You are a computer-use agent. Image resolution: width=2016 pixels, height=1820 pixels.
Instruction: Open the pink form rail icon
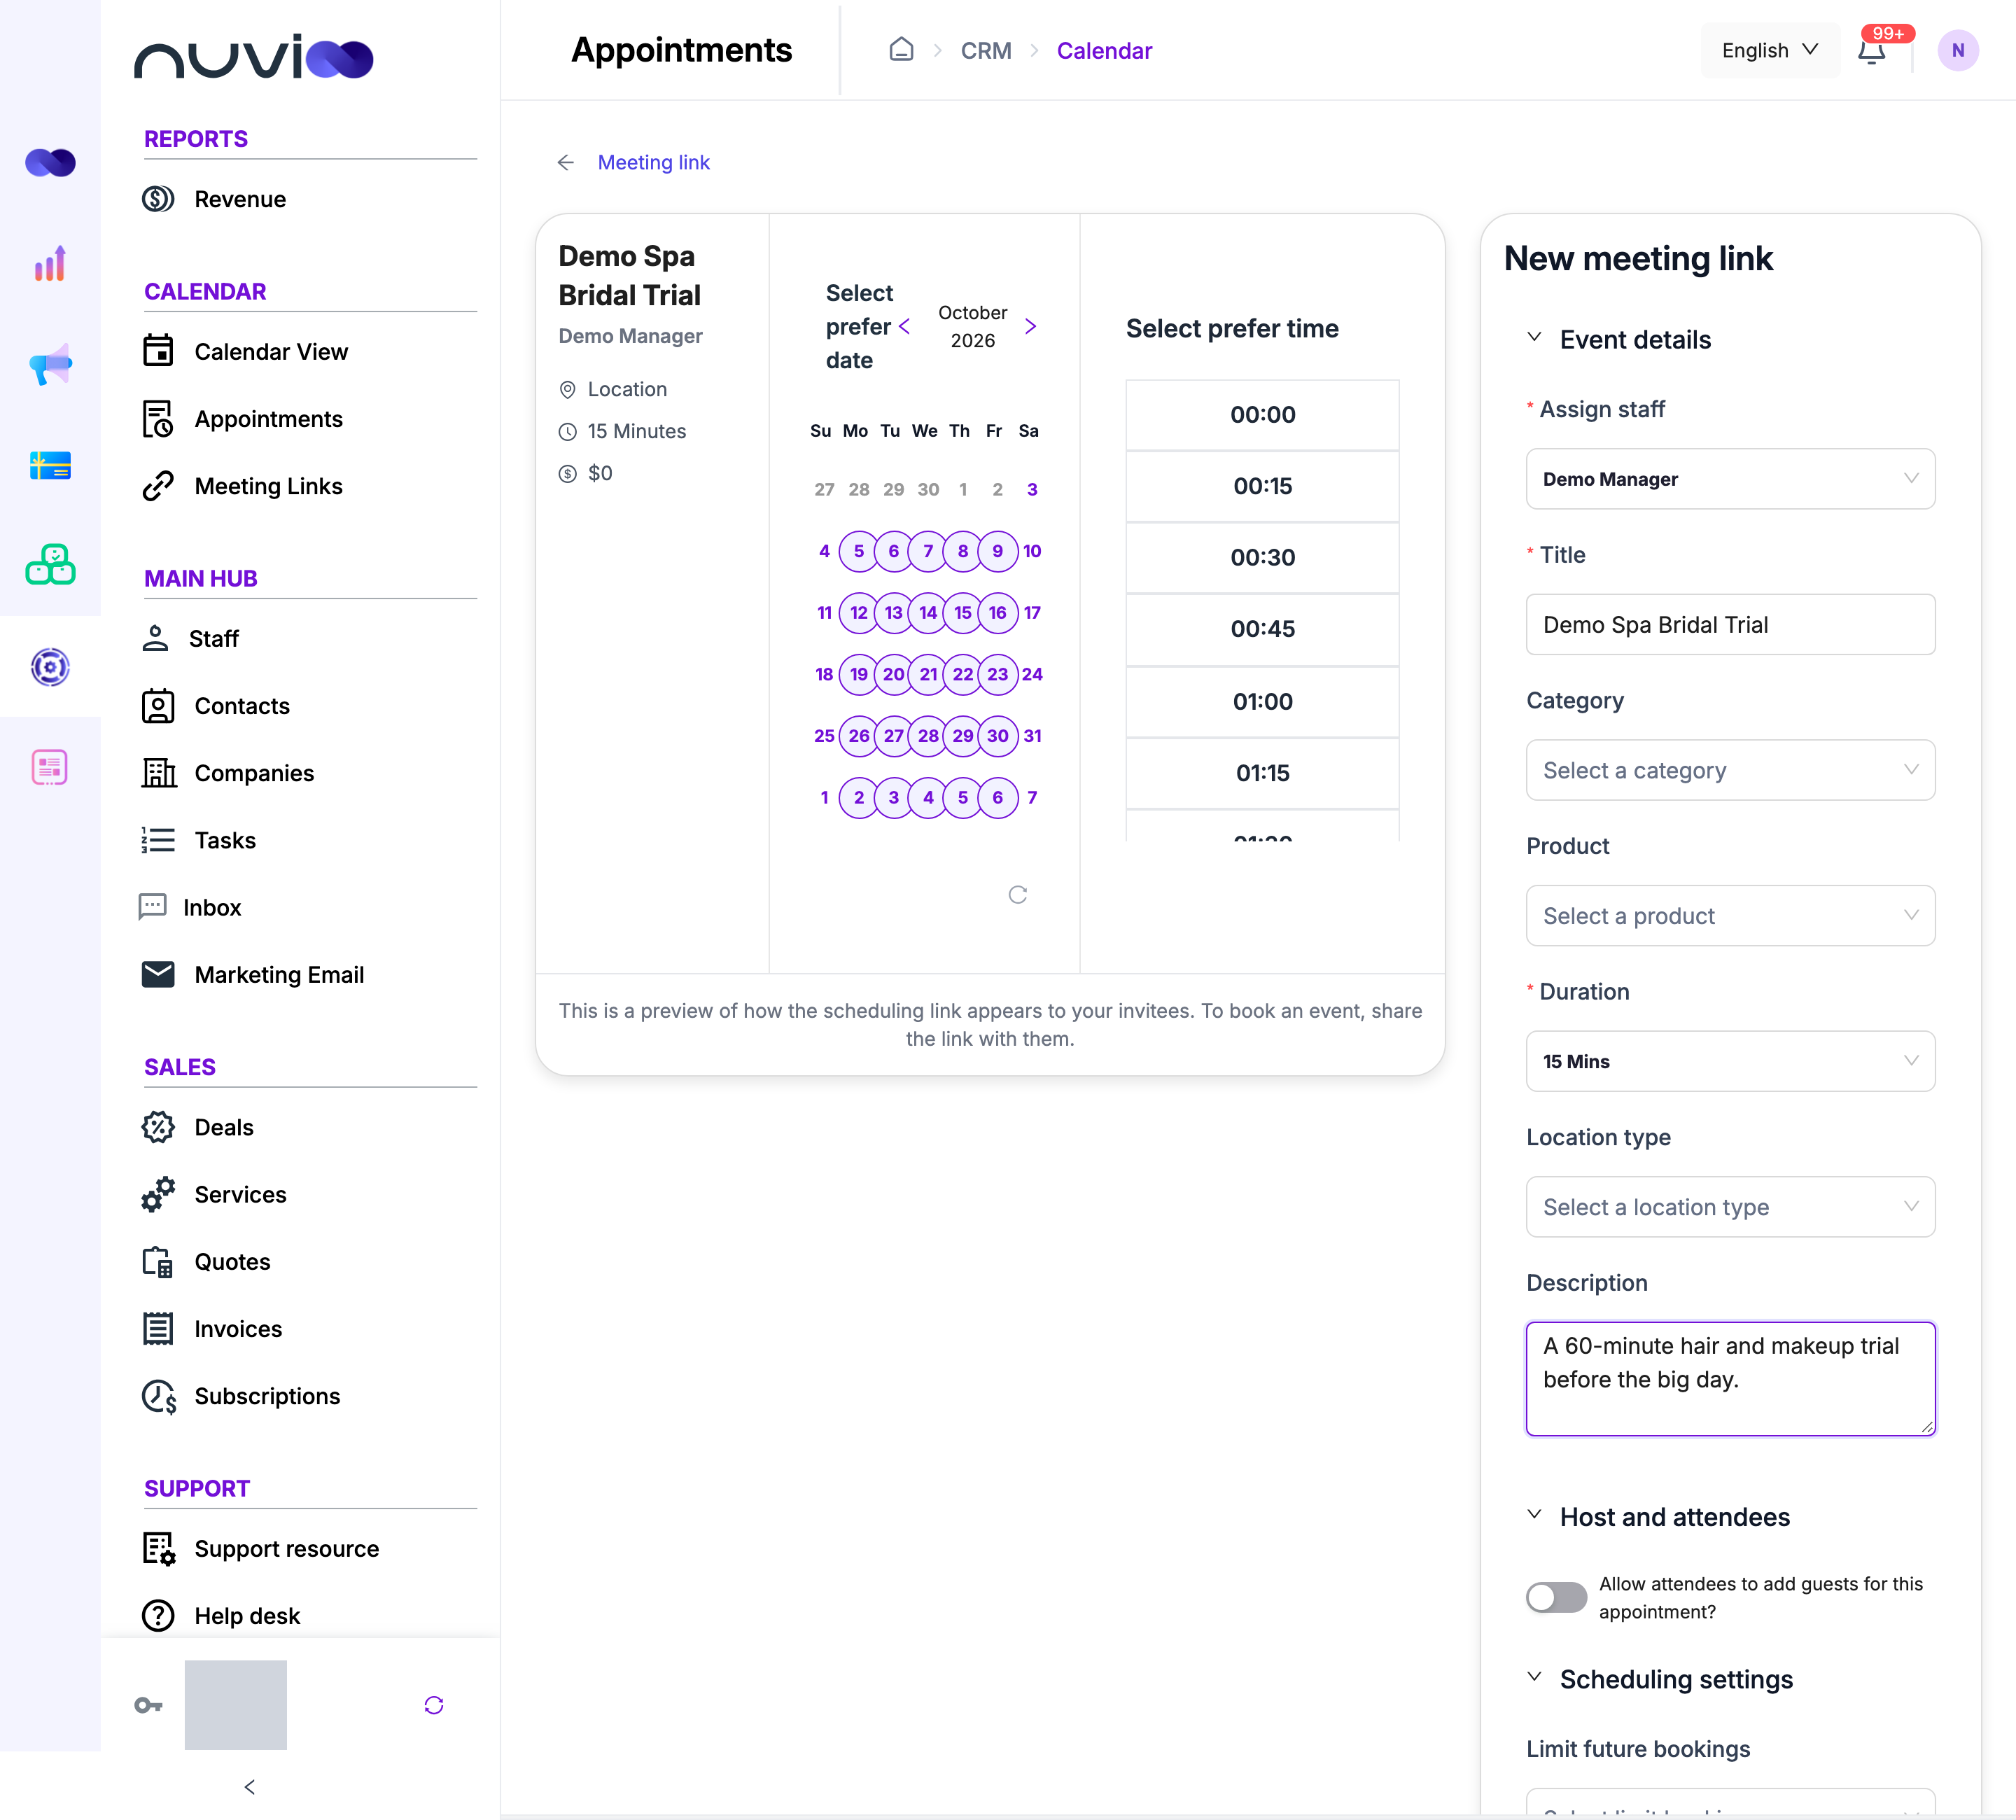[x=50, y=767]
